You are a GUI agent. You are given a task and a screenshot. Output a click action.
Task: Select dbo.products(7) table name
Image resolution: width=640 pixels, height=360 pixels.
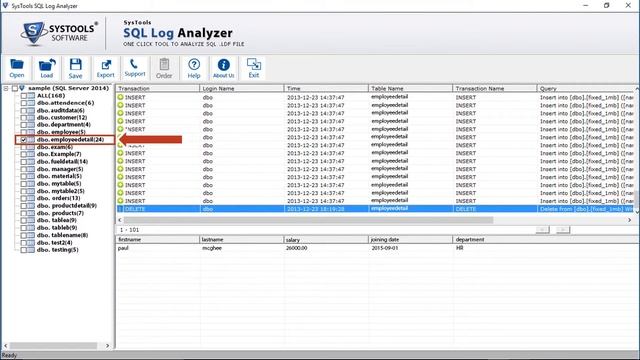point(60,213)
